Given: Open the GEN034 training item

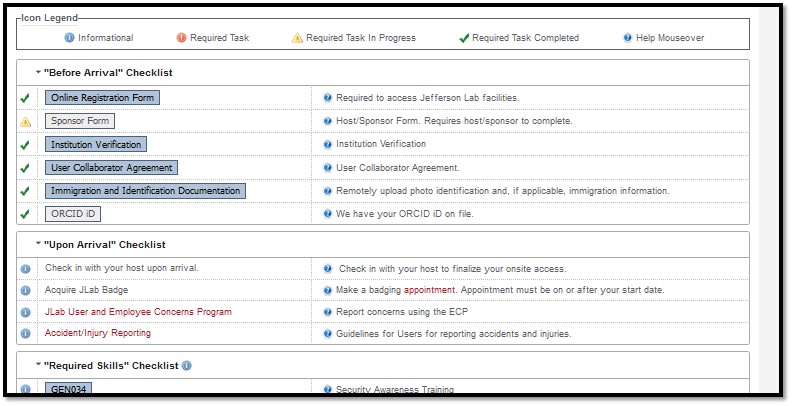Looking at the screenshot, I should point(68,390).
